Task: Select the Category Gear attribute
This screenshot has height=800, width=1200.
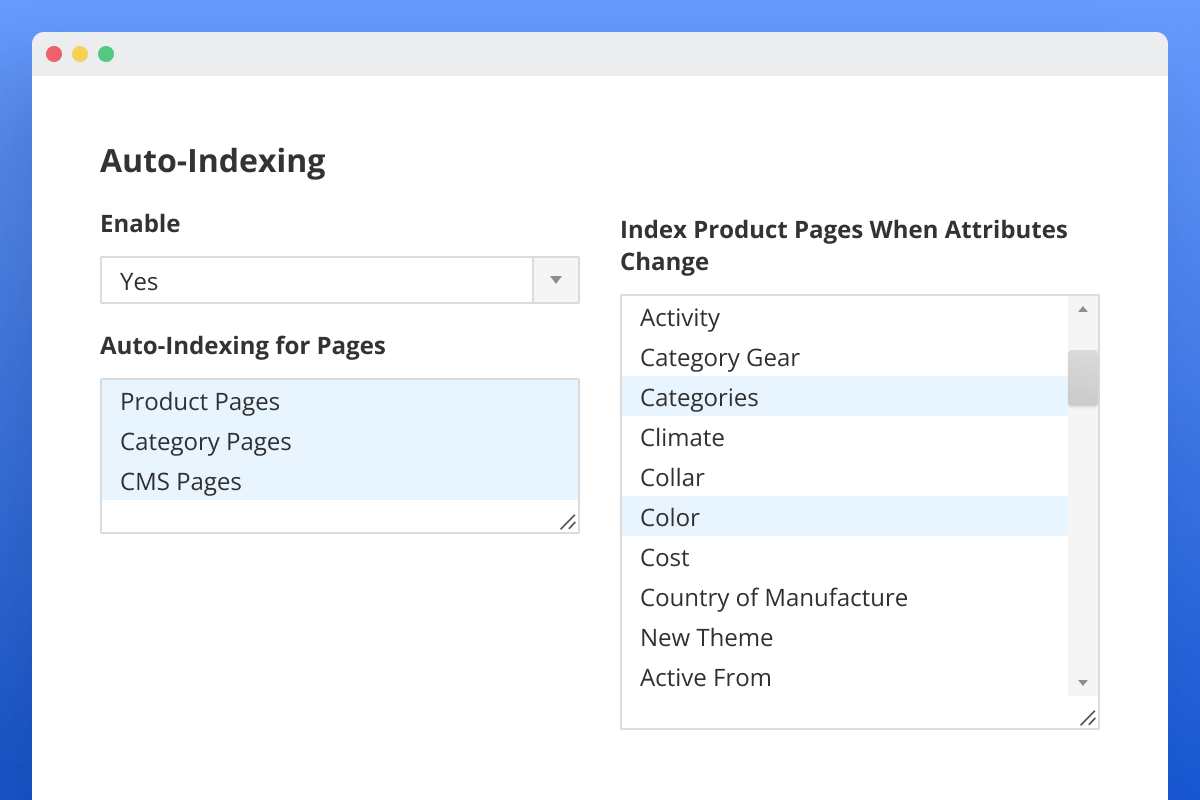Action: coord(719,357)
